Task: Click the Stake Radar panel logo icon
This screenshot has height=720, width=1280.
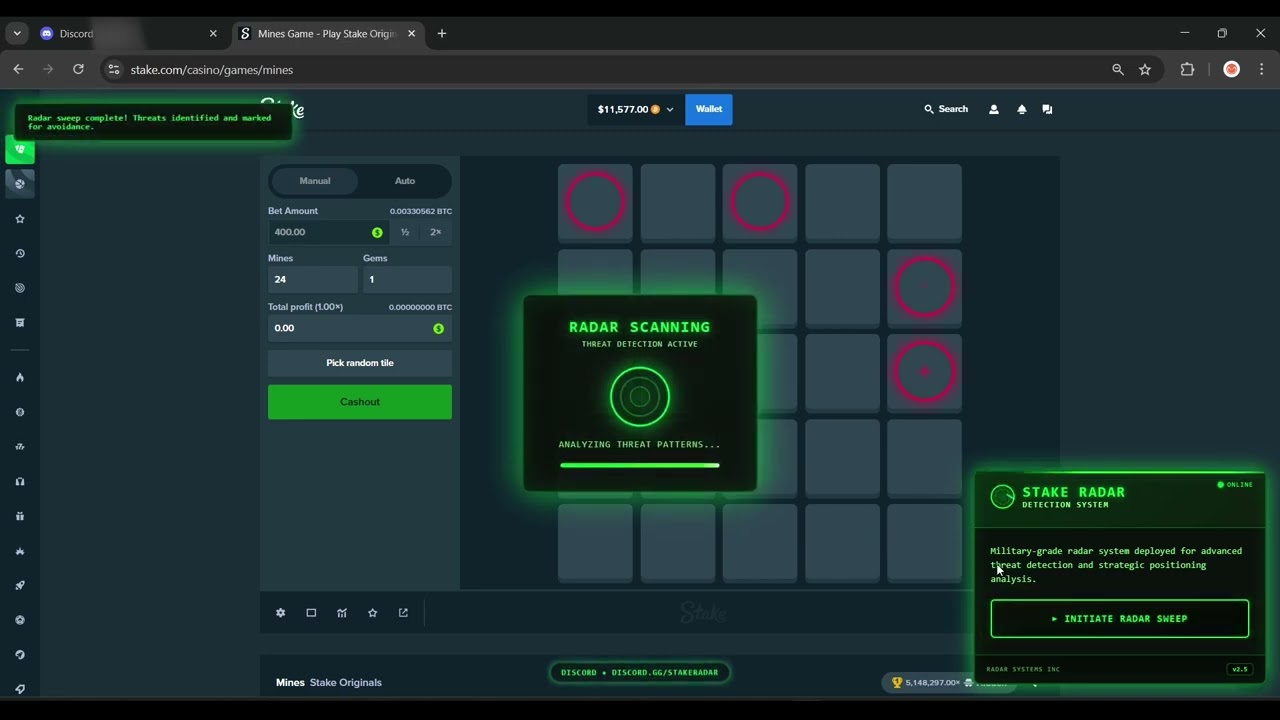Action: (1002, 497)
